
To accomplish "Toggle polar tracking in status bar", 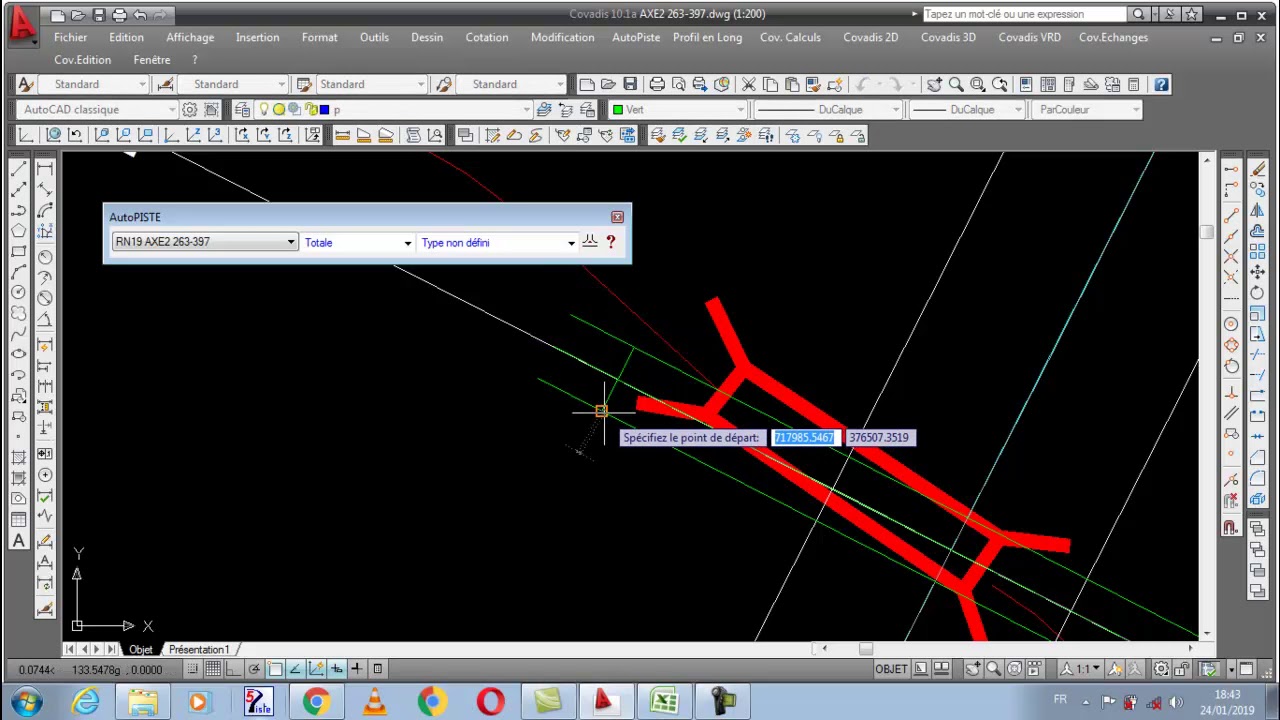I will click(x=254, y=669).
